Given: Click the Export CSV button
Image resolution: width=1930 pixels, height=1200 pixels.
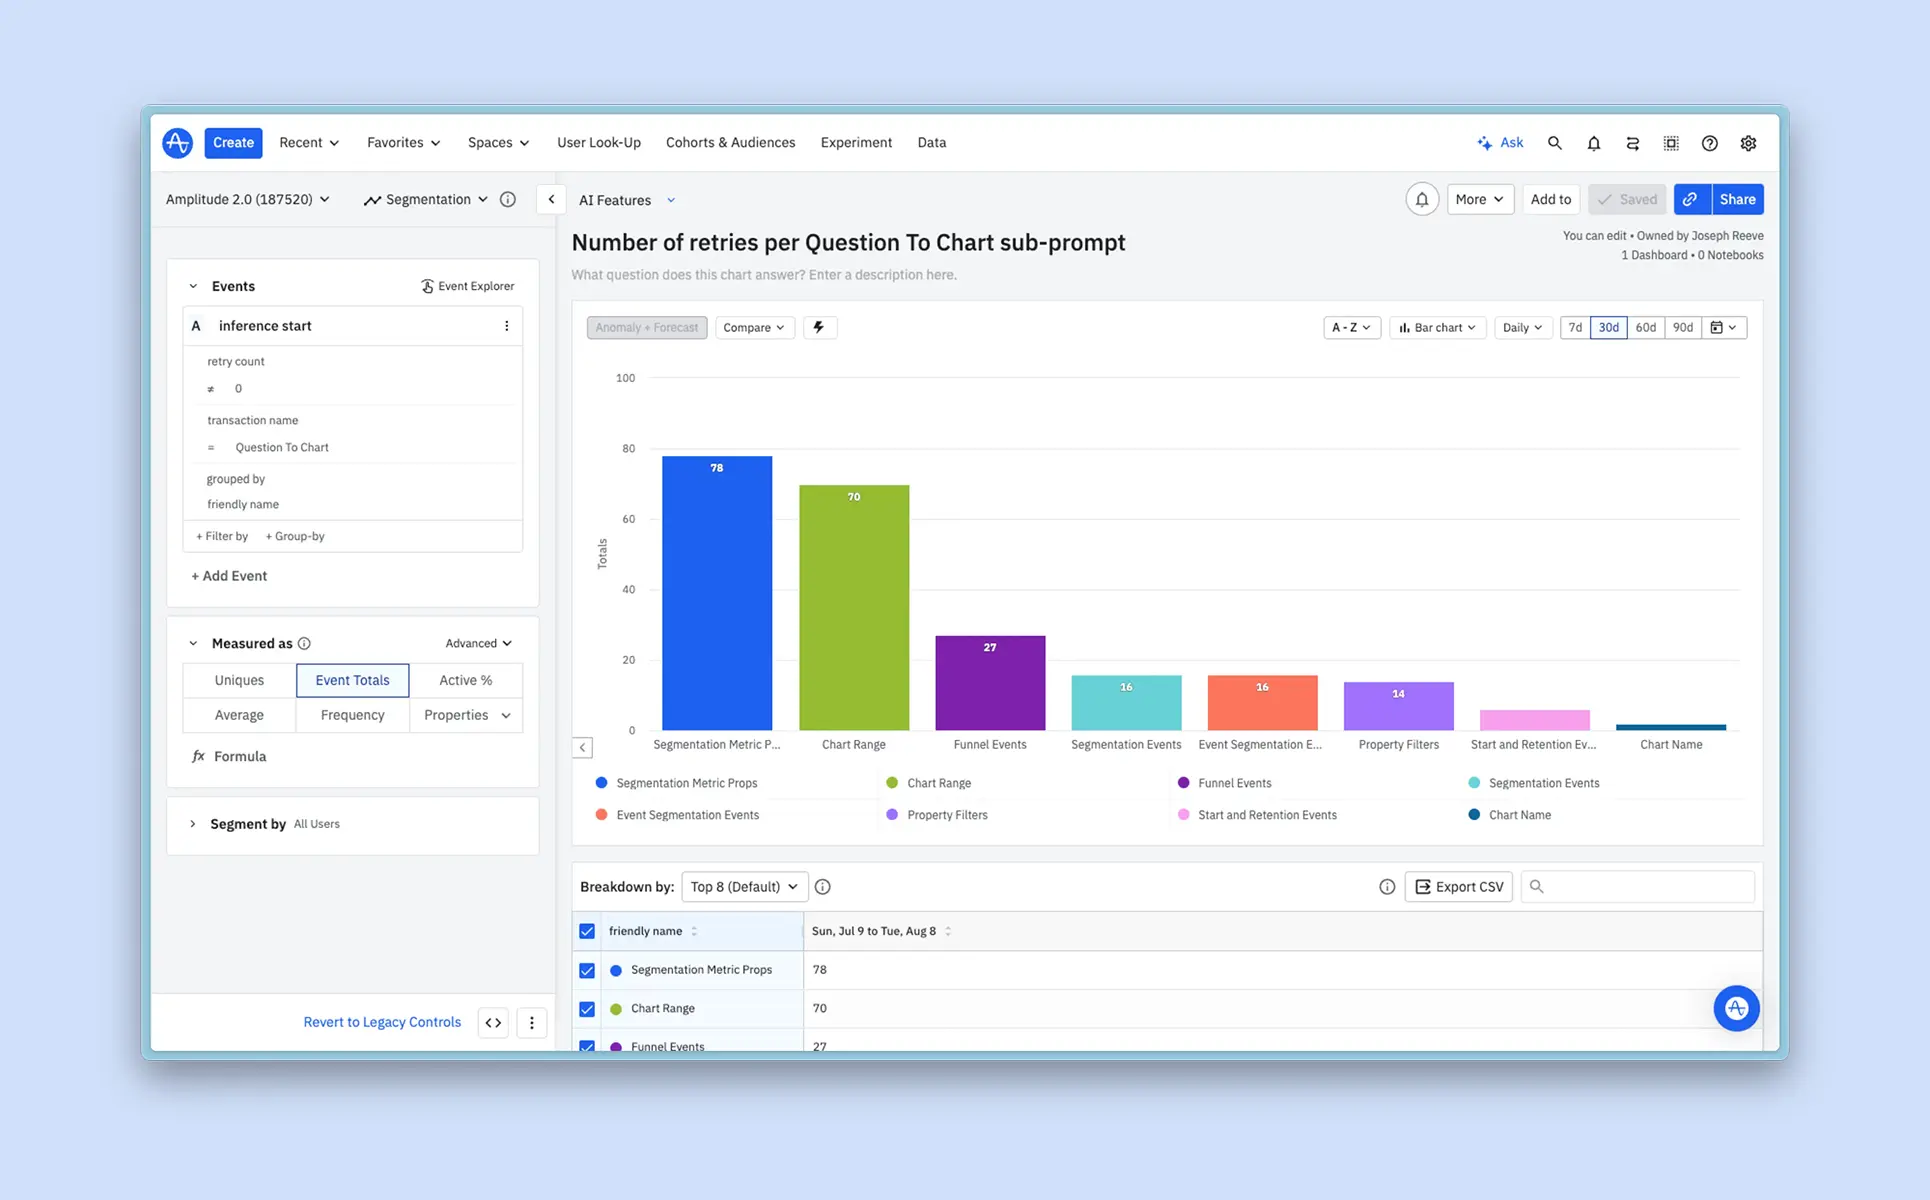Looking at the screenshot, I should (1459, 887).
